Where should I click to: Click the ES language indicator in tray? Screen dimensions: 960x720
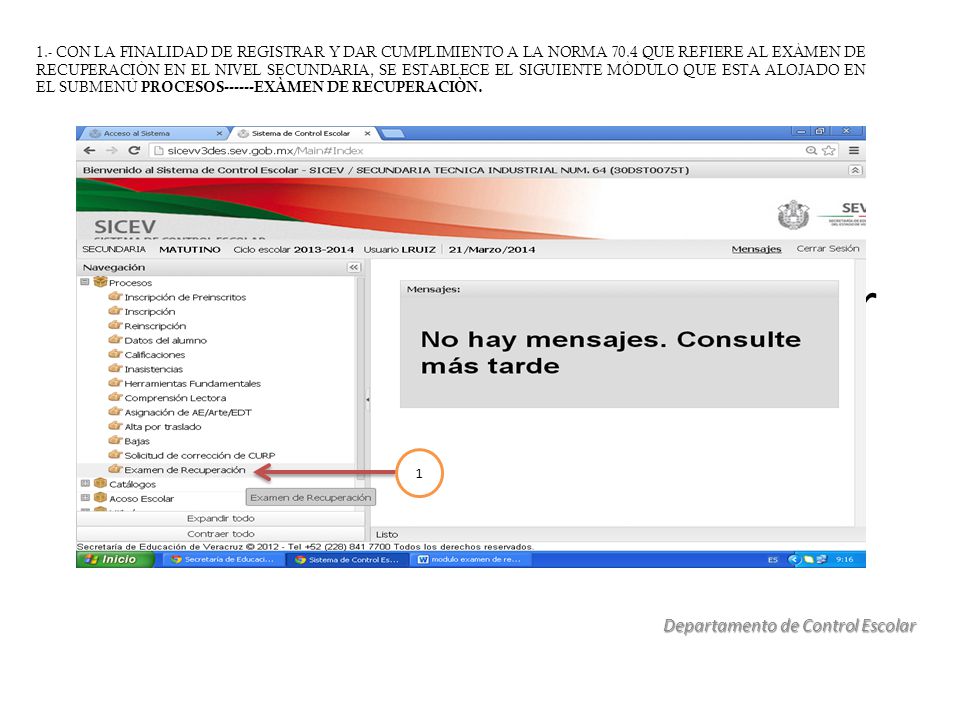(x=773, y=560)
